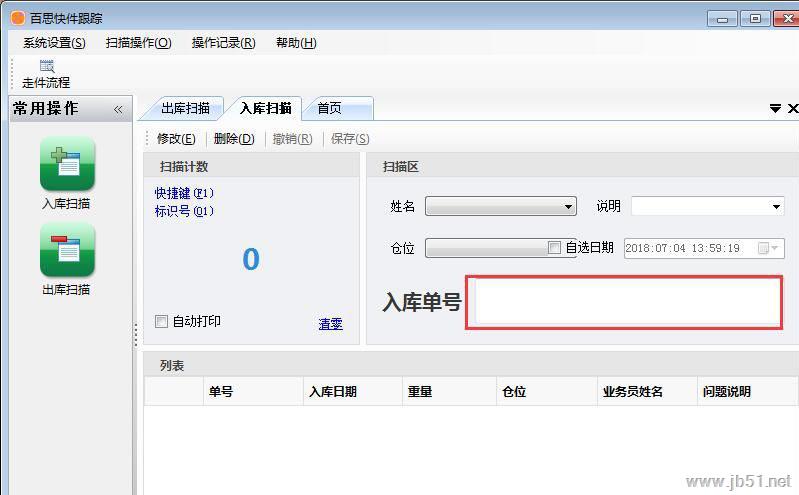Open the 帮助(H) menu
The width and height of the screenshot is (799, 495).
pos(296,43)
